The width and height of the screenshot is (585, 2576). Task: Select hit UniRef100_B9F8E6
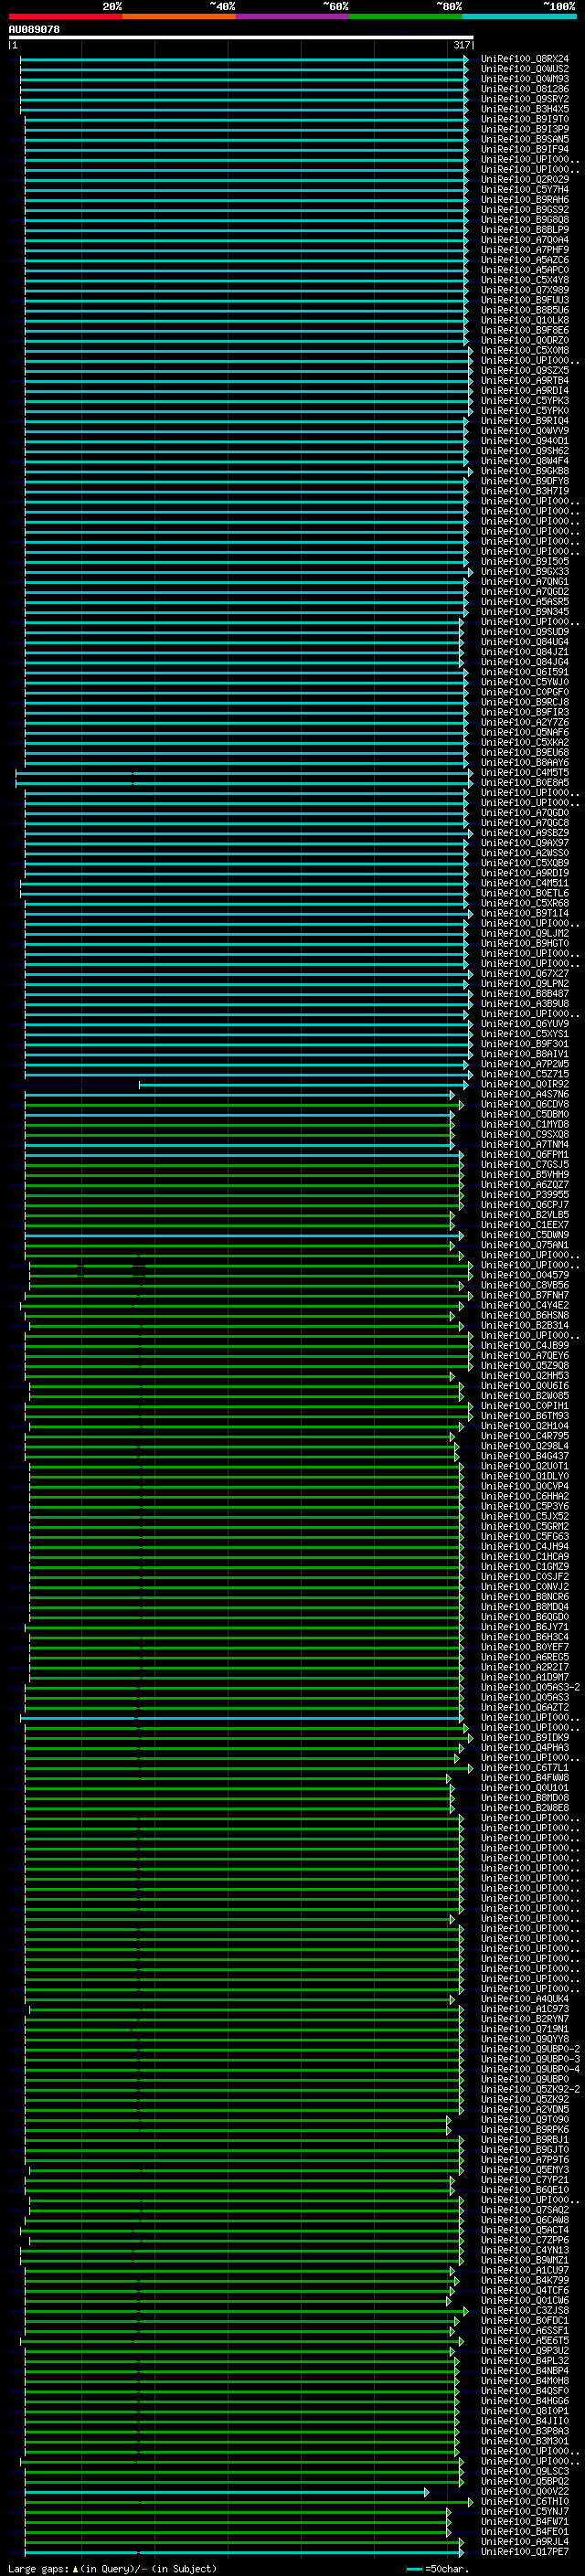coord(525,330)
